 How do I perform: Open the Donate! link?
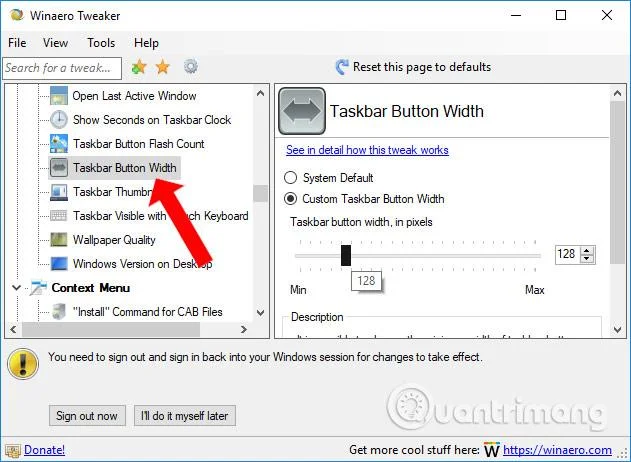(44, 450)
